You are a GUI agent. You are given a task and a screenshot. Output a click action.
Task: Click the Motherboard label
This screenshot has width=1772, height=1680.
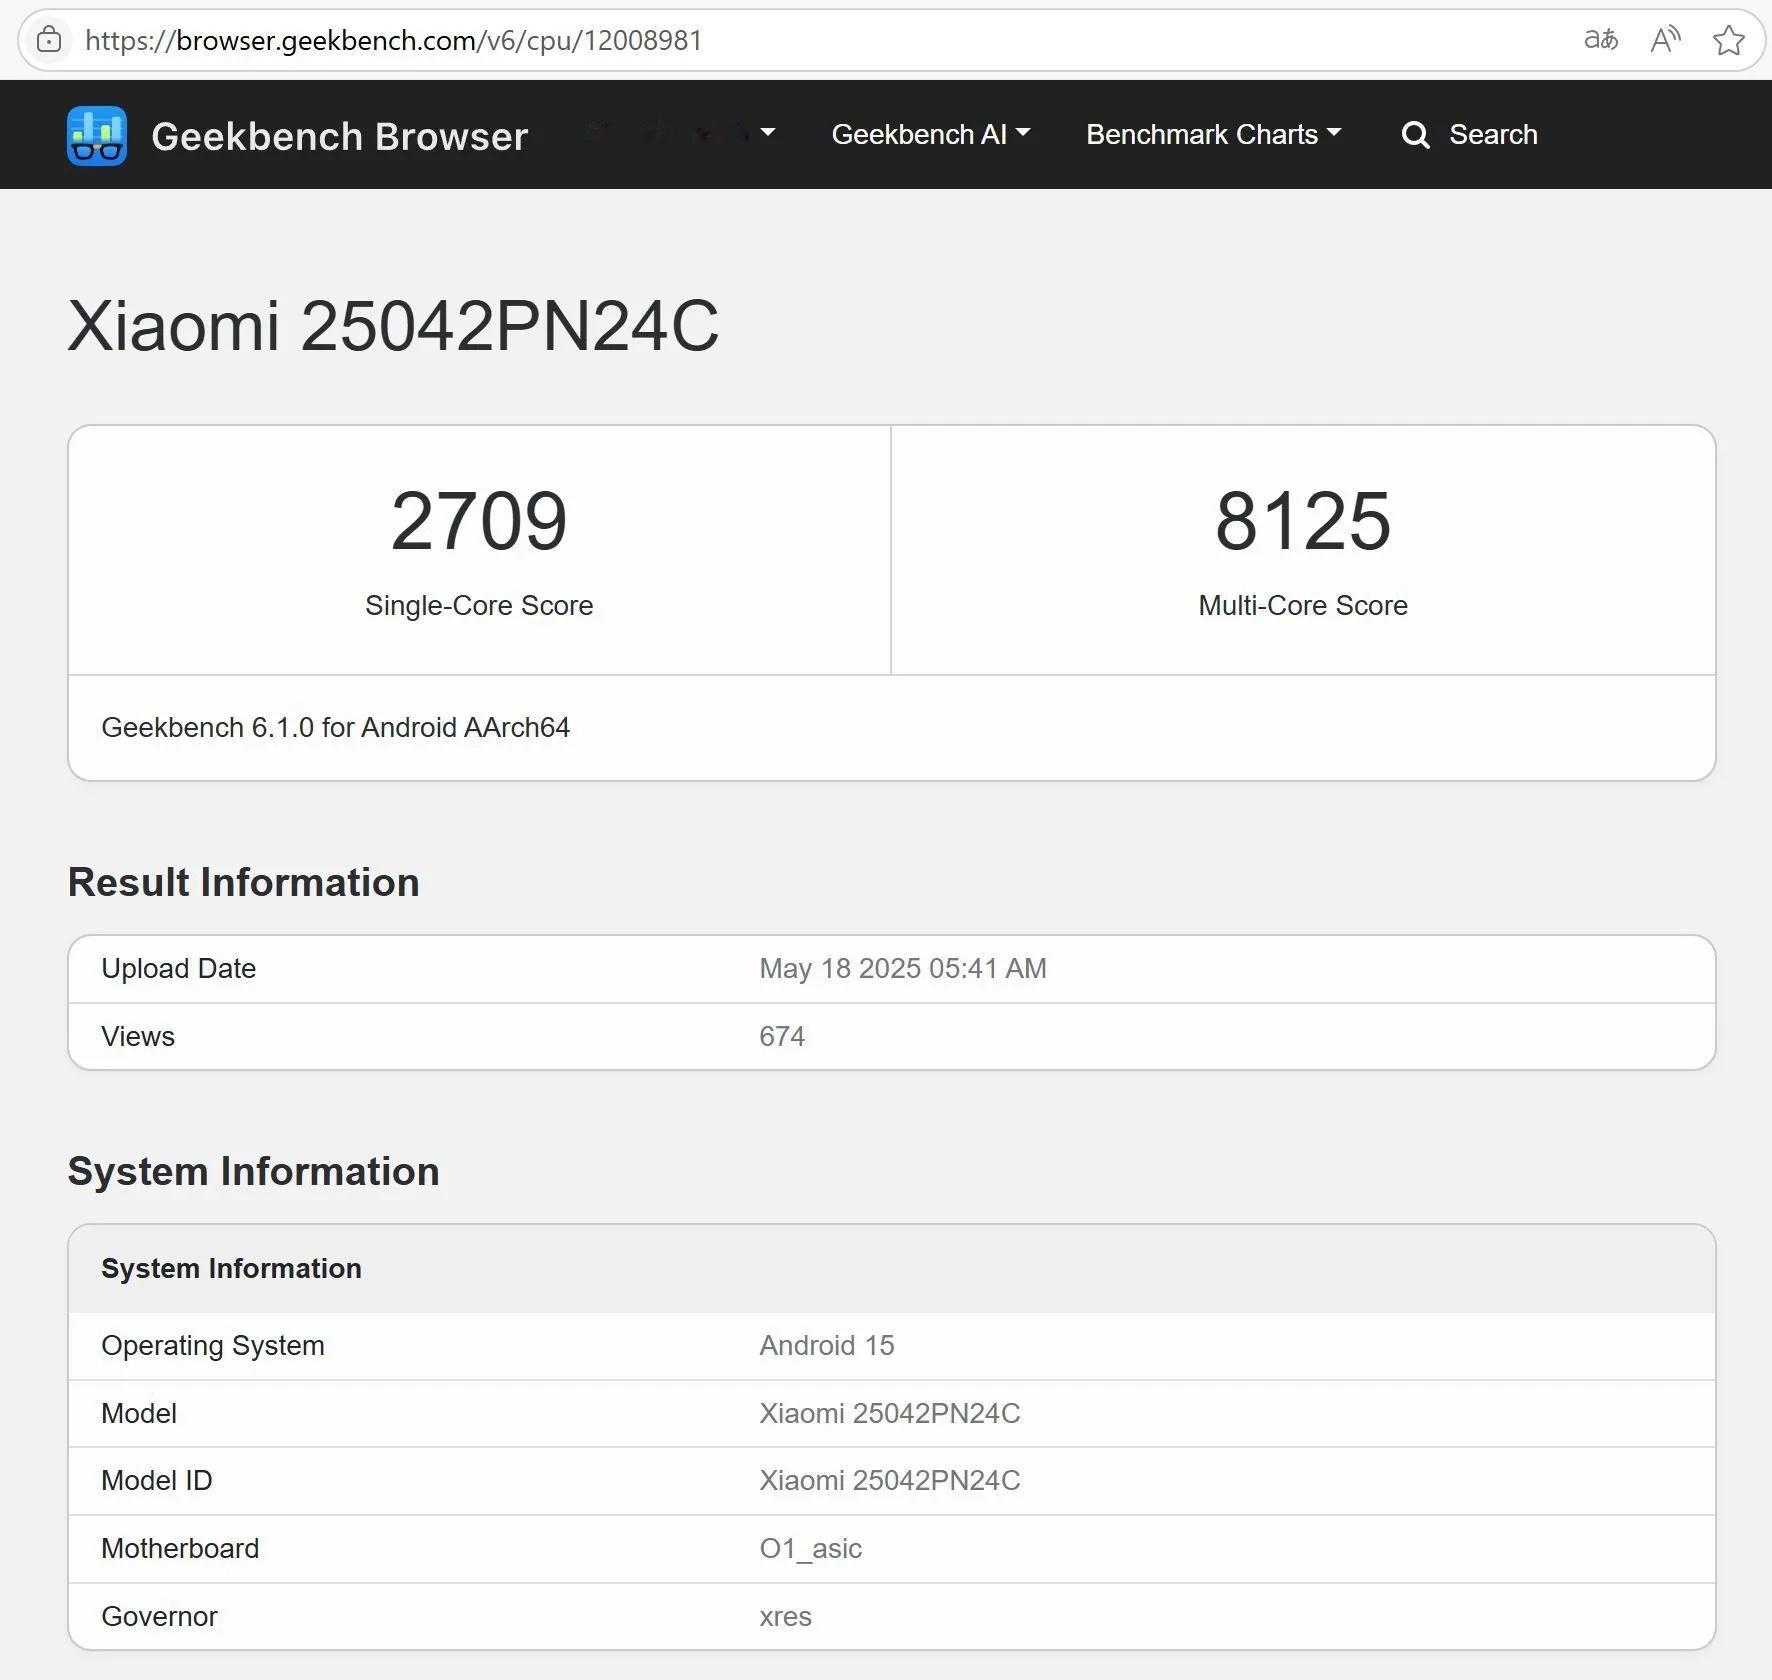pyautogui.click(x=180, y=1548)
